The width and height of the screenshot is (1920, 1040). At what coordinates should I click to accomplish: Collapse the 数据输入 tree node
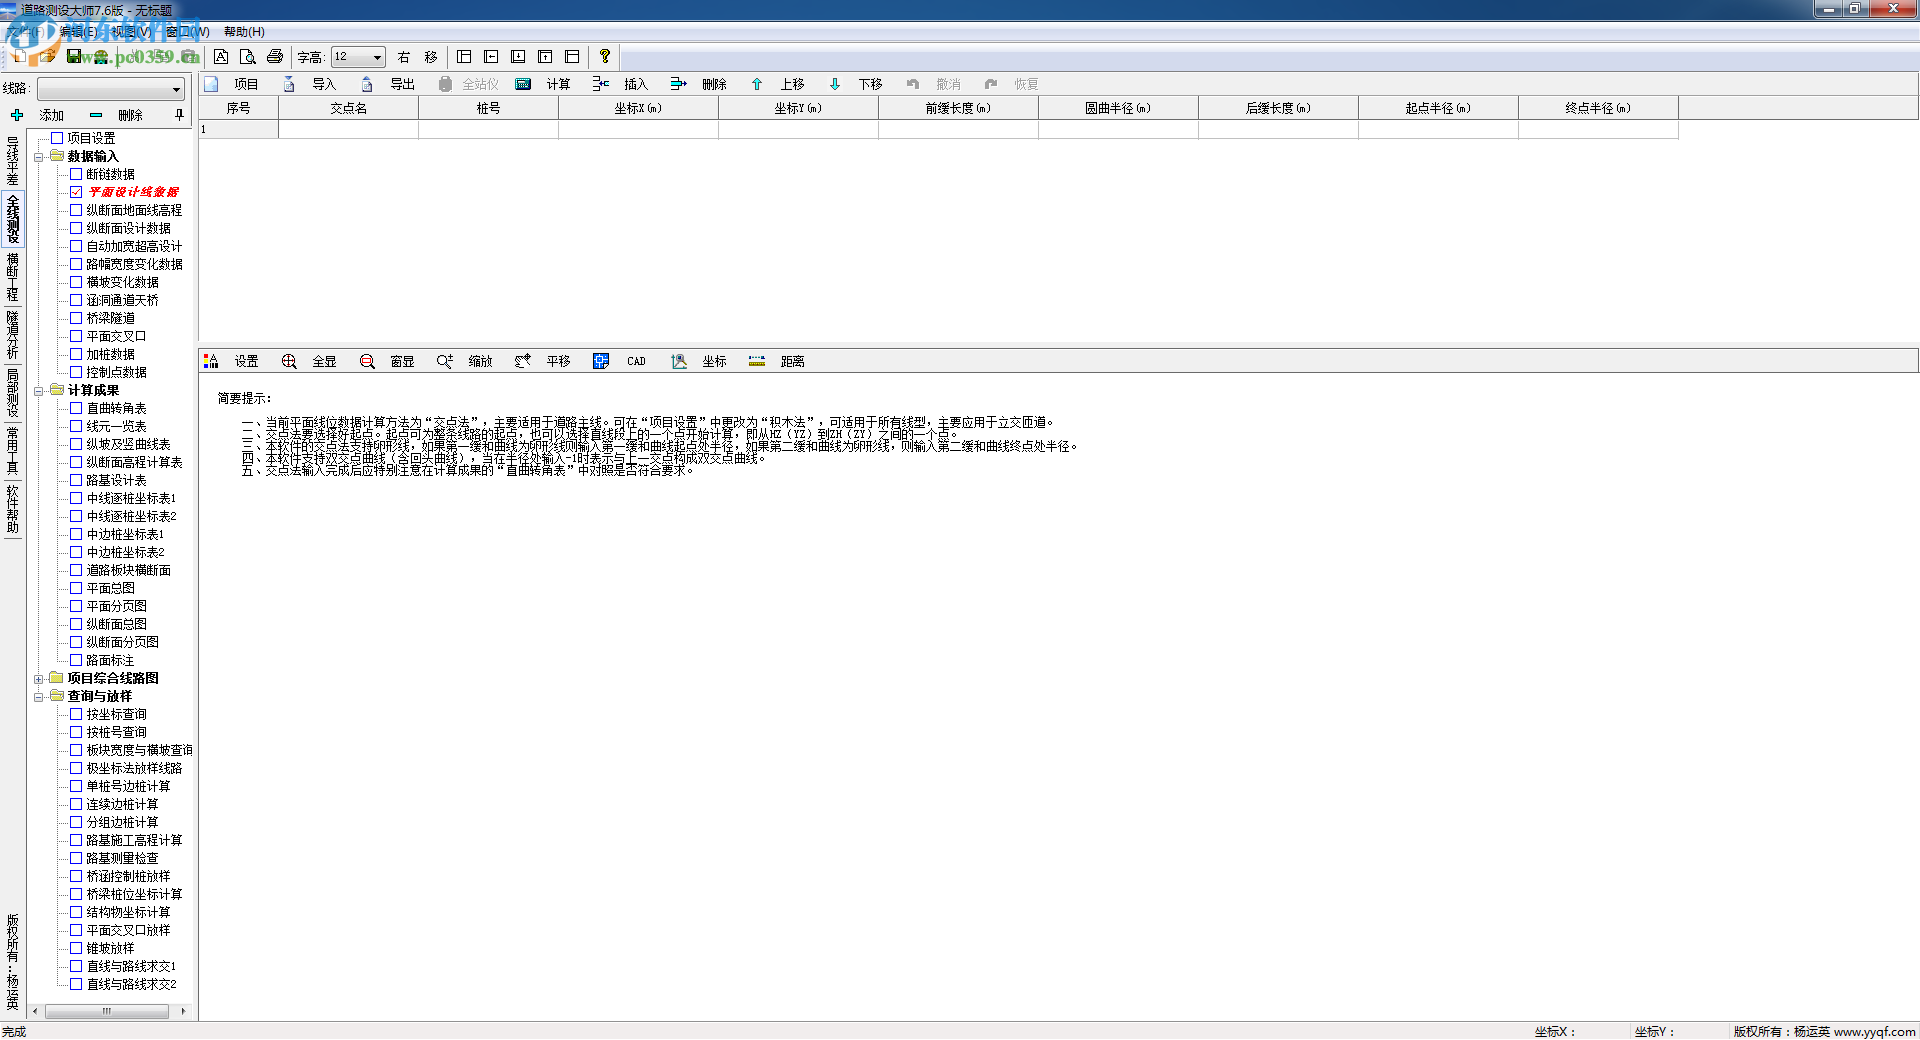pyautogui.click(x=39, y=157)
